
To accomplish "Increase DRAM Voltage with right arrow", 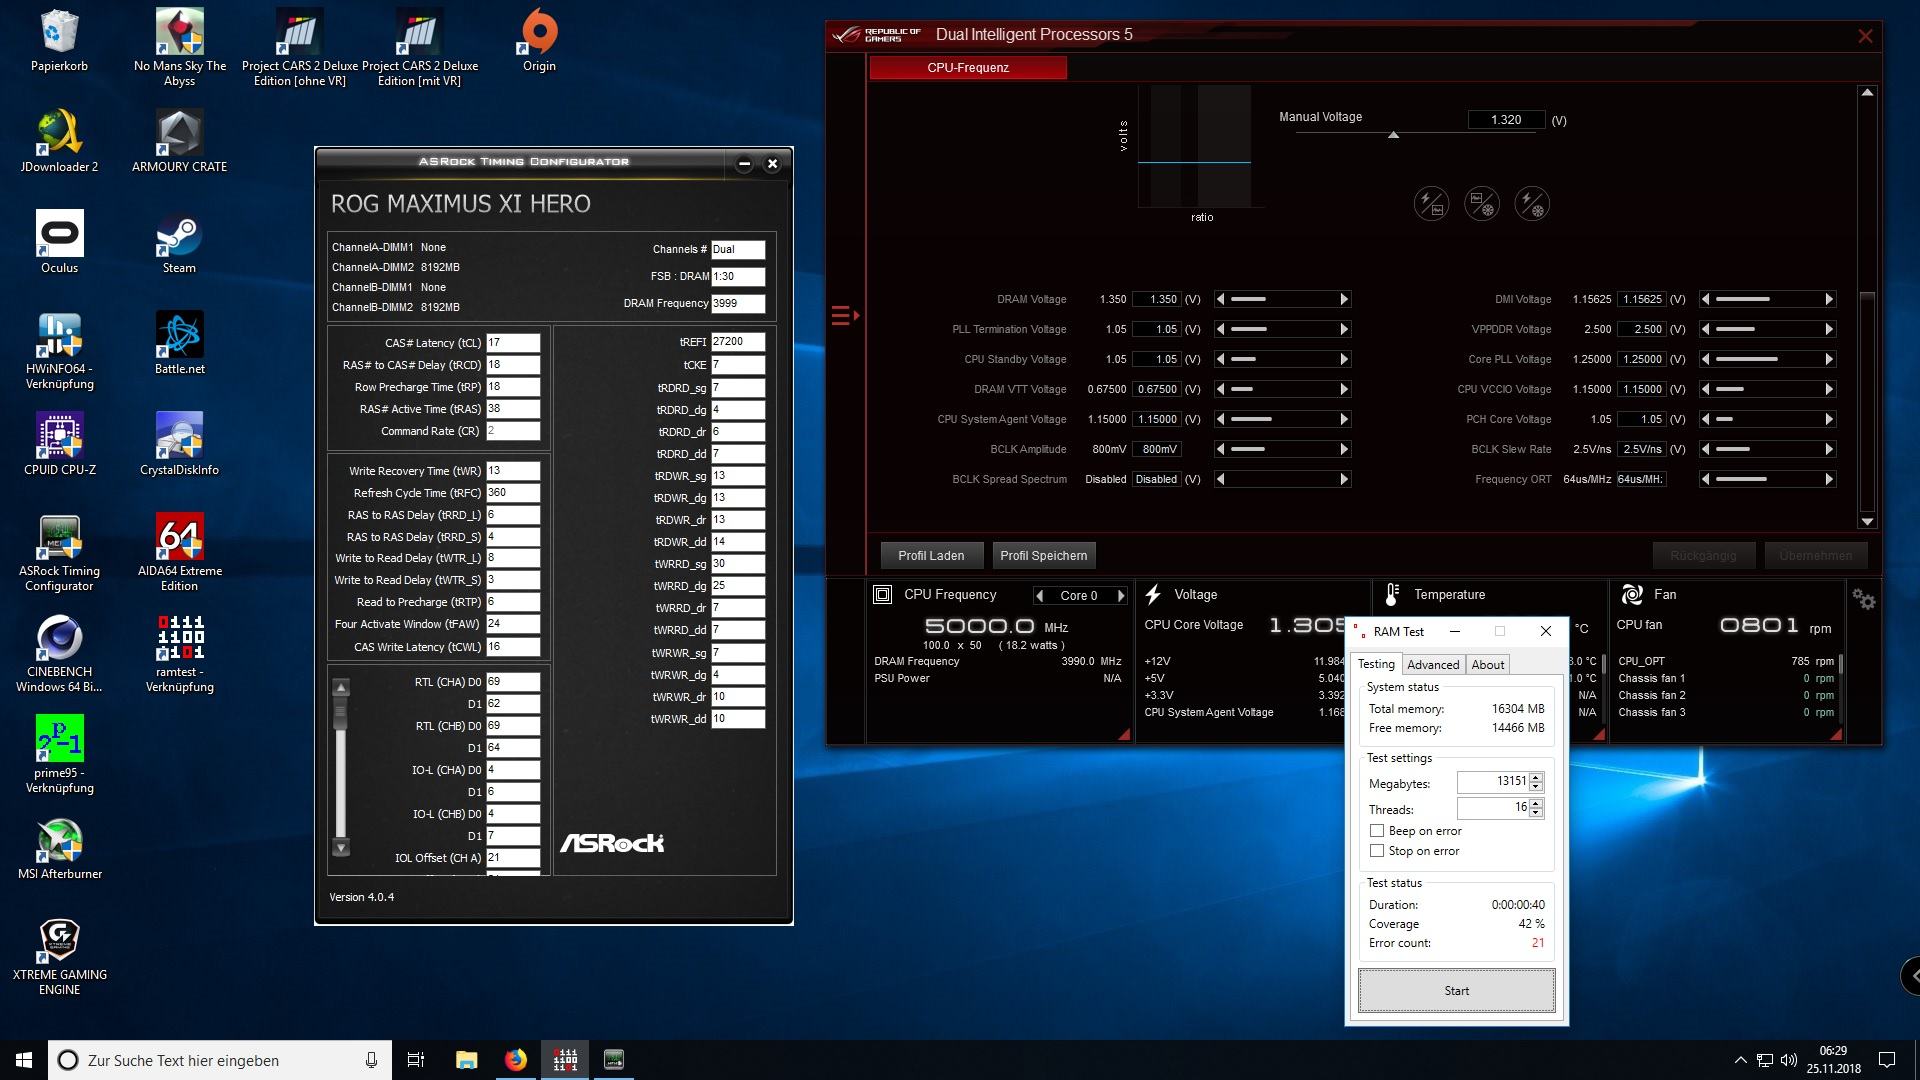I will (1344, 299).
